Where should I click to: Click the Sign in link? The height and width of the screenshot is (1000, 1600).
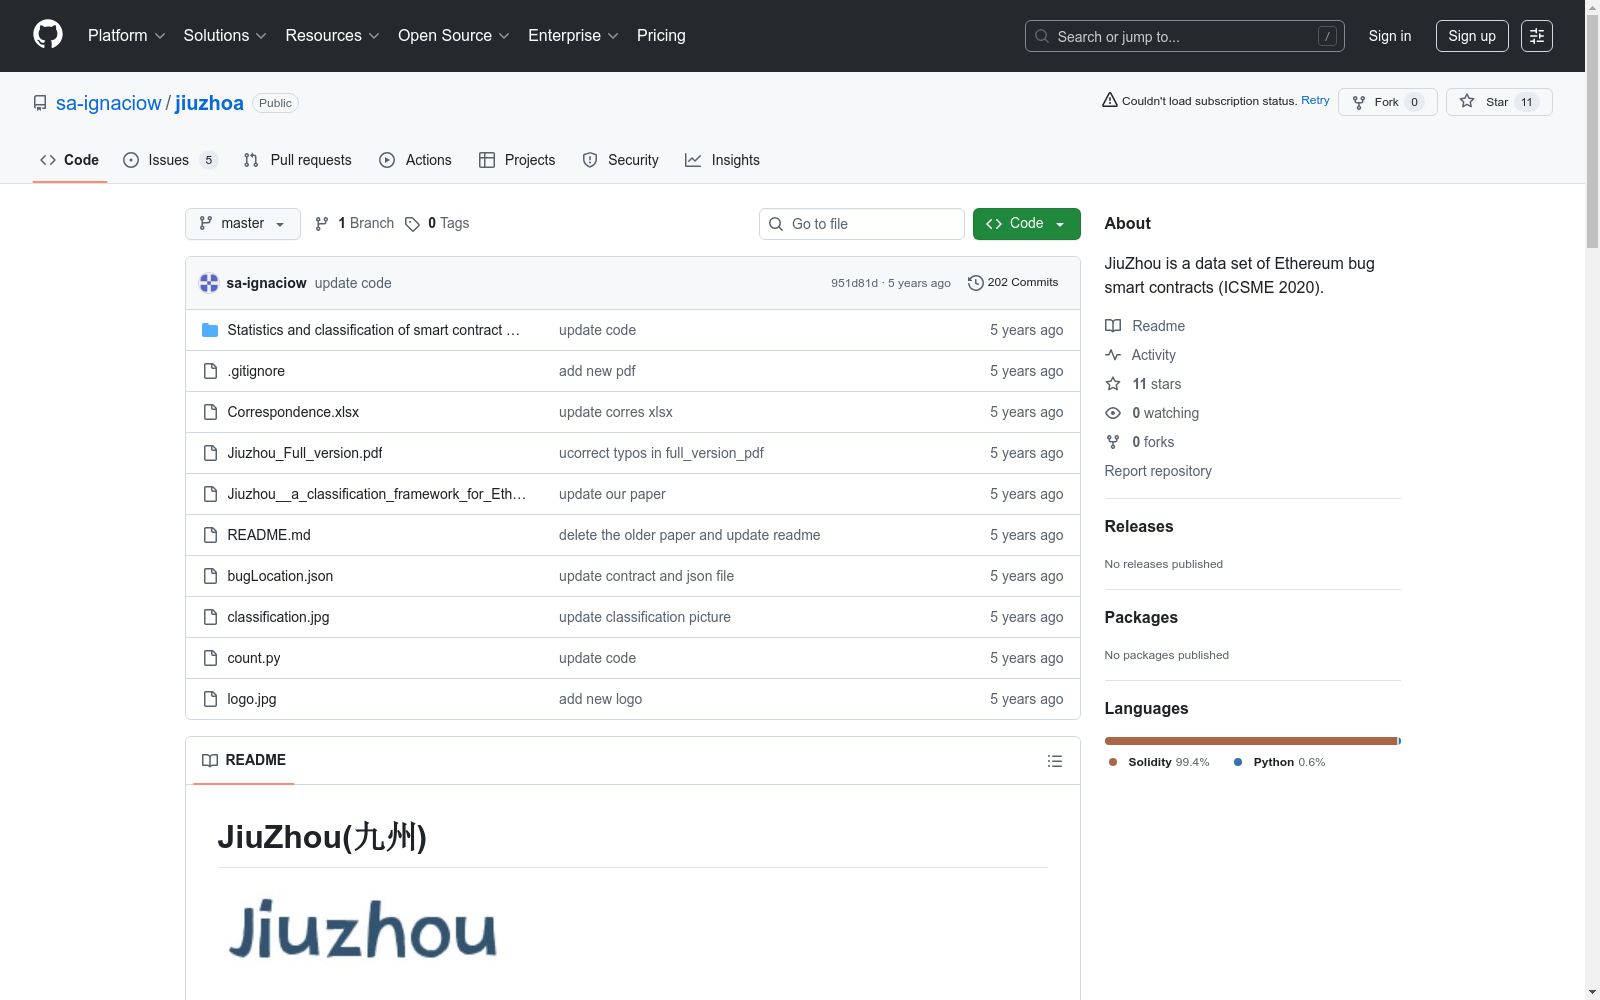coord(1390,36)
